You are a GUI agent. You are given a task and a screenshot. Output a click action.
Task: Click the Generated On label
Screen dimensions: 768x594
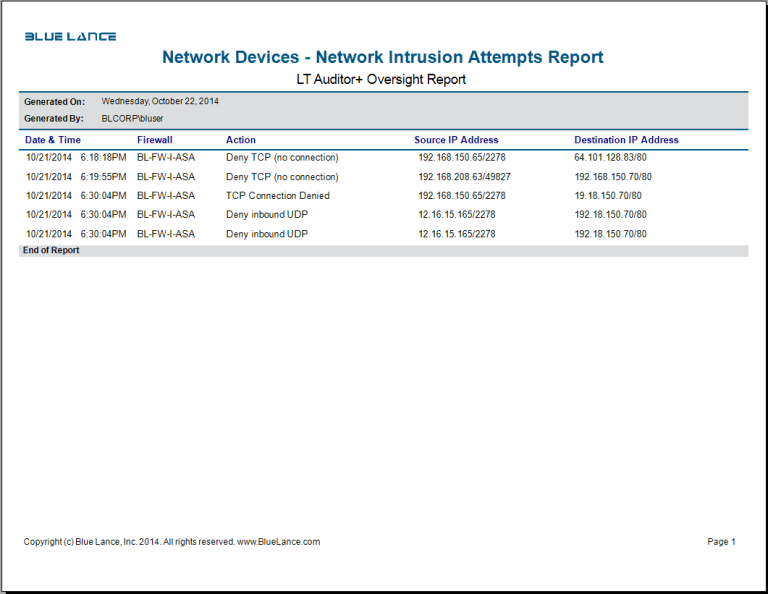tap(54, 102)
